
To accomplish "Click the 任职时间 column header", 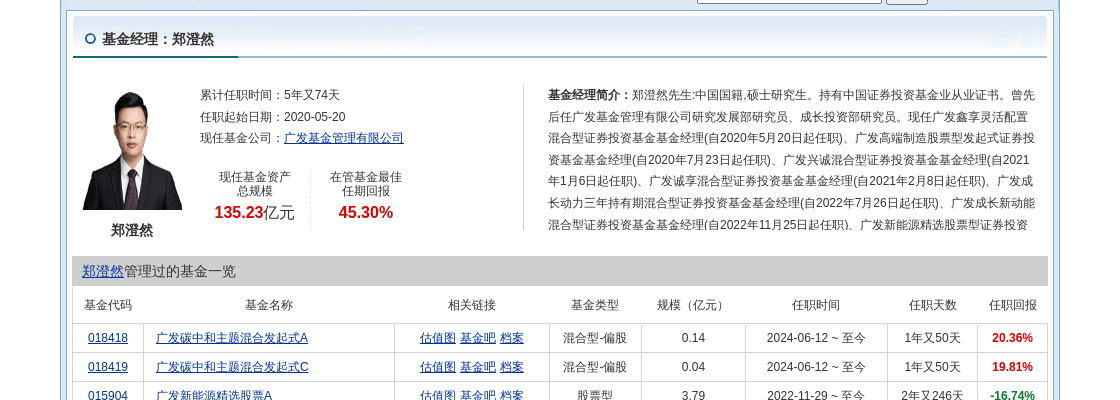I will pyautogui.click(x=816, y=305).
